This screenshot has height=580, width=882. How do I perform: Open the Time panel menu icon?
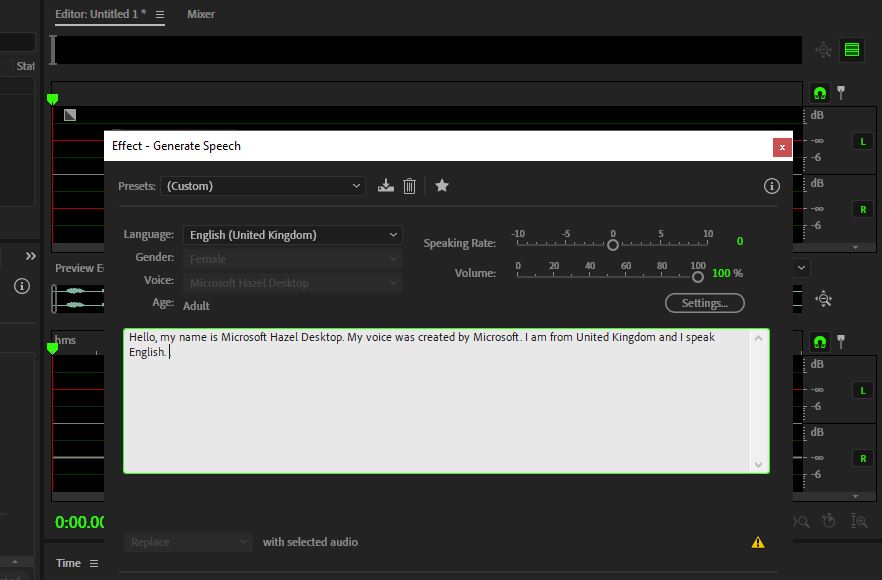pos(94,563)
